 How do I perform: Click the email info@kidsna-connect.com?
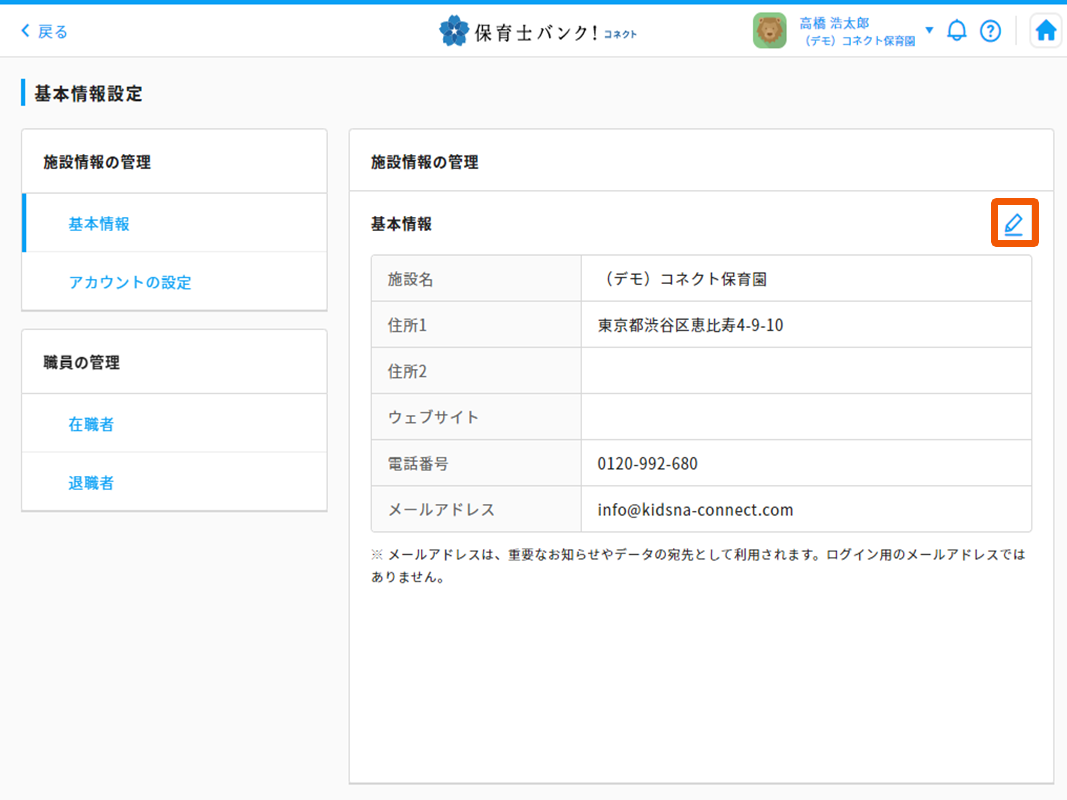tap(695, 509)
